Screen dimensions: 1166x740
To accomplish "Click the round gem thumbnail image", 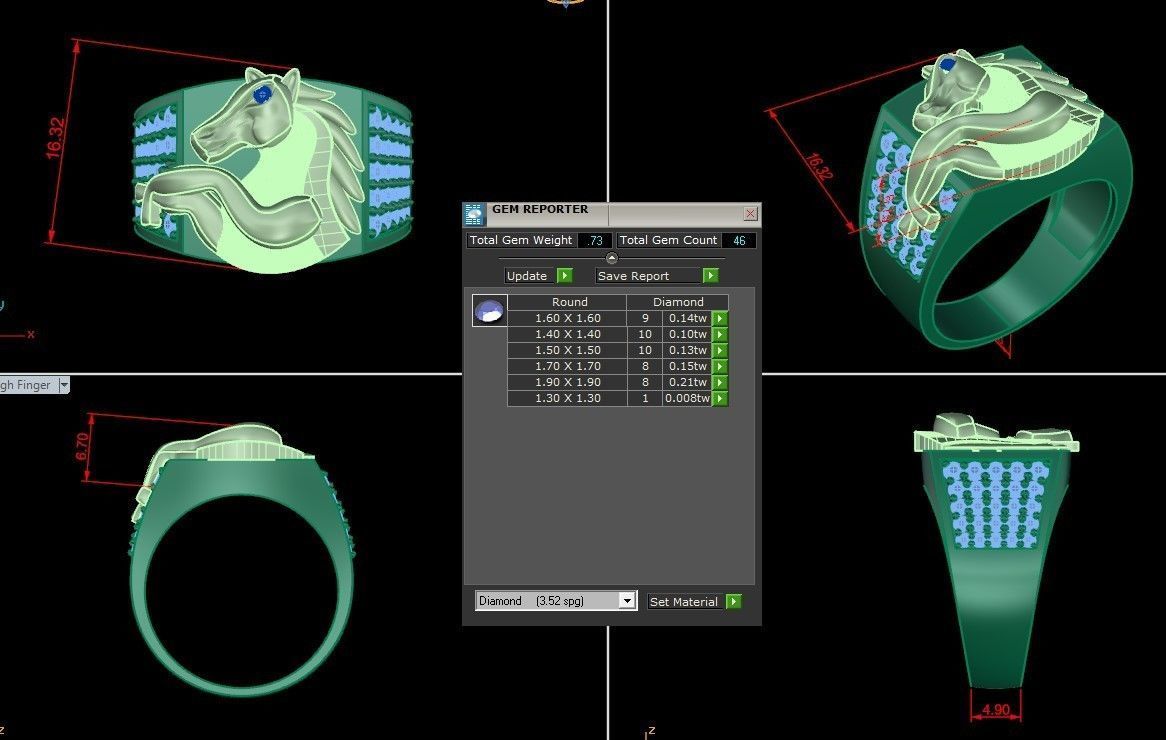I will [490, 310].
